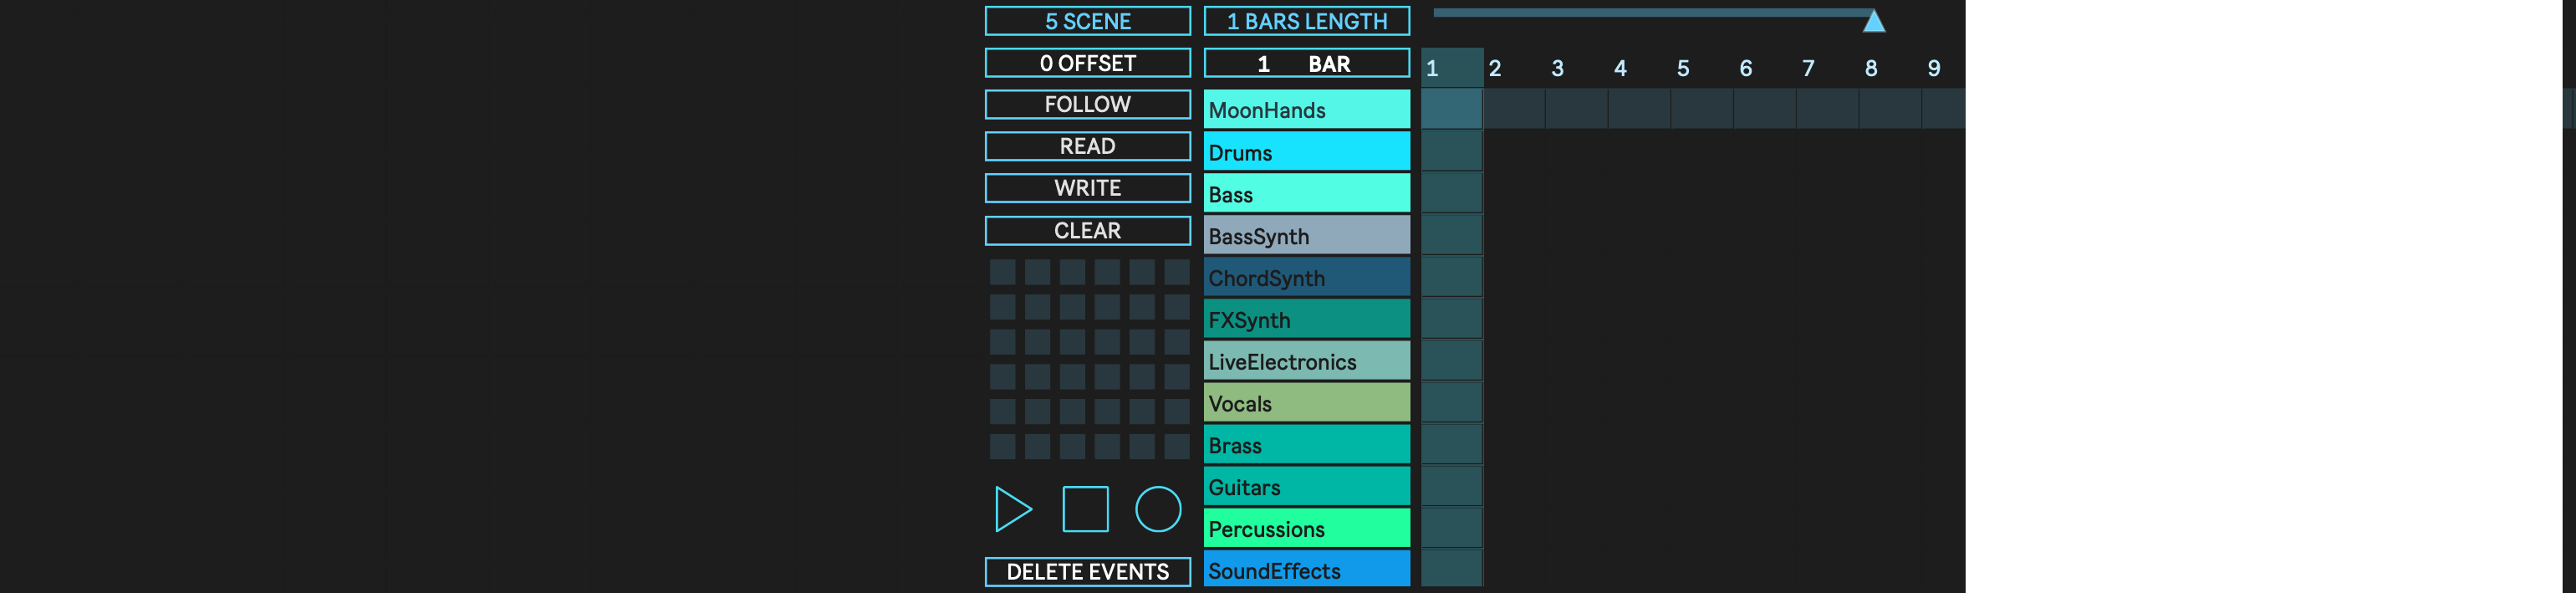
Task: Enable READ automation mode
Action: tap(1087, 147)
